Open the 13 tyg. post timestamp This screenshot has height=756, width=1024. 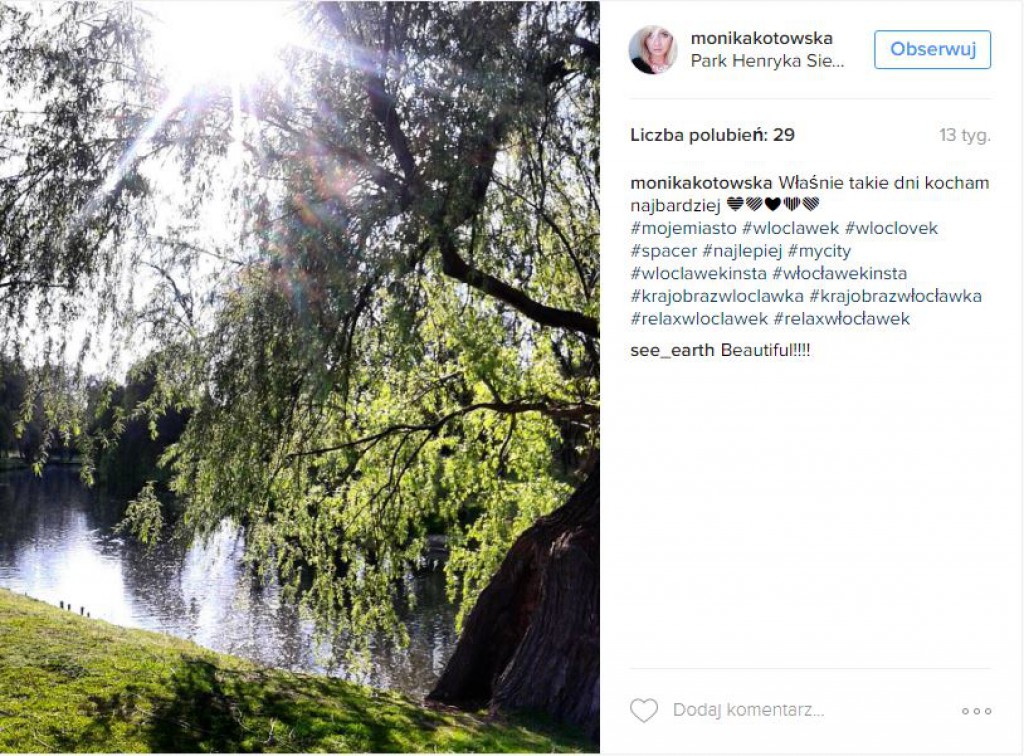(965, 136)
